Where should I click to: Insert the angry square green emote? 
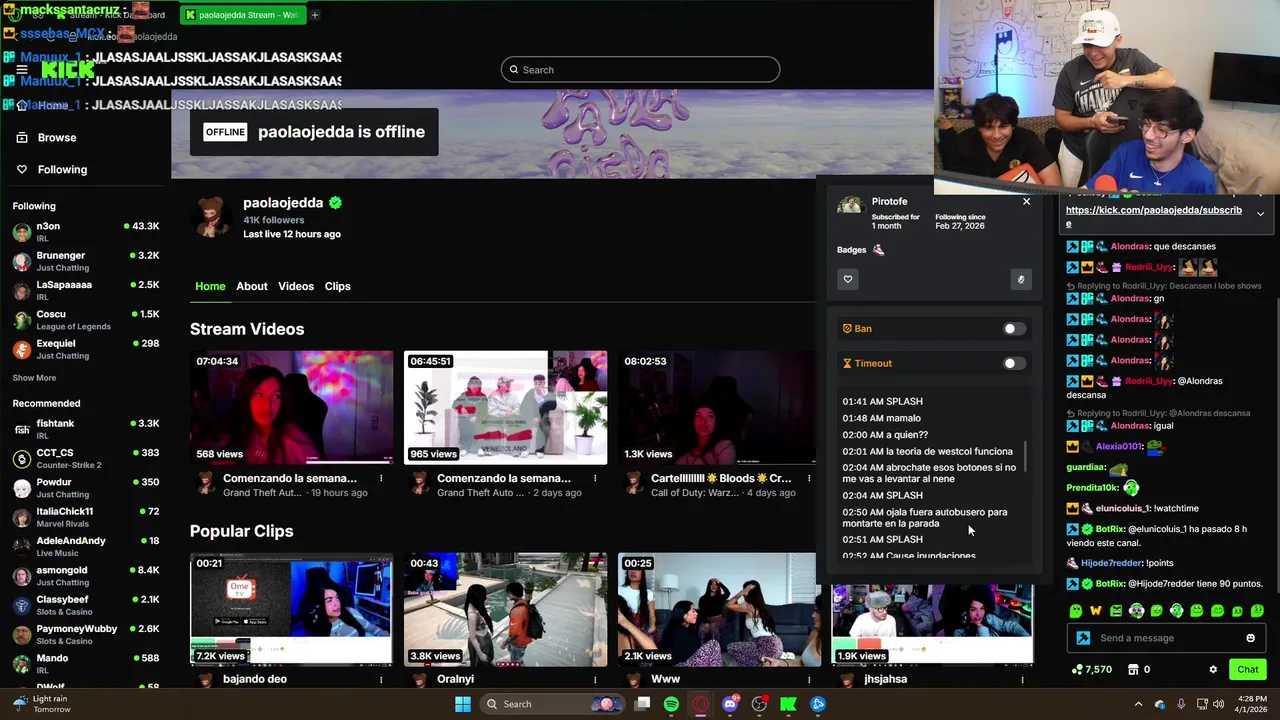click(x=1116, y=610)
